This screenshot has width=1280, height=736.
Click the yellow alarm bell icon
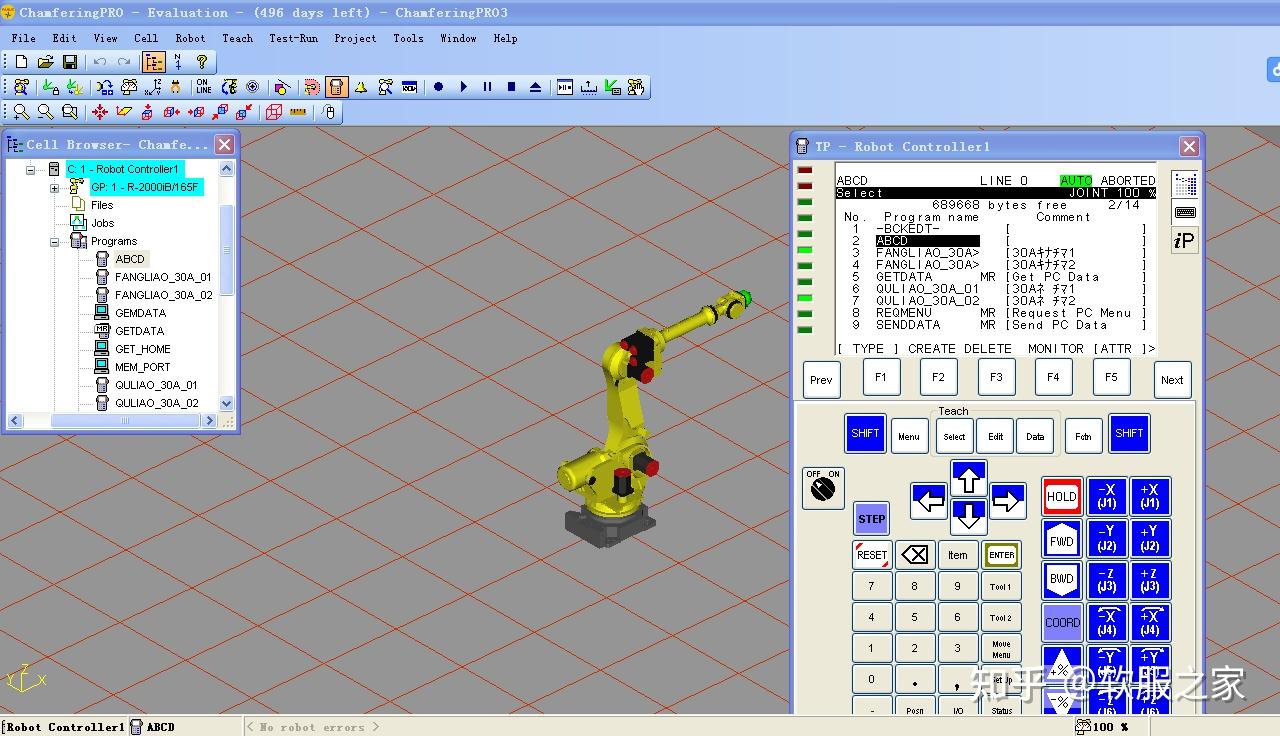point(360,87)
